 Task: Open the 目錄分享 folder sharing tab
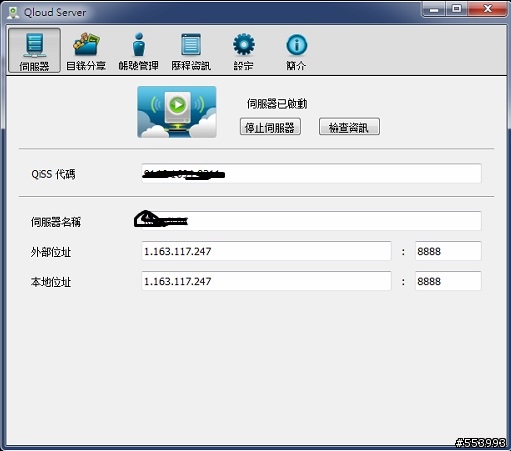point(86,50)
